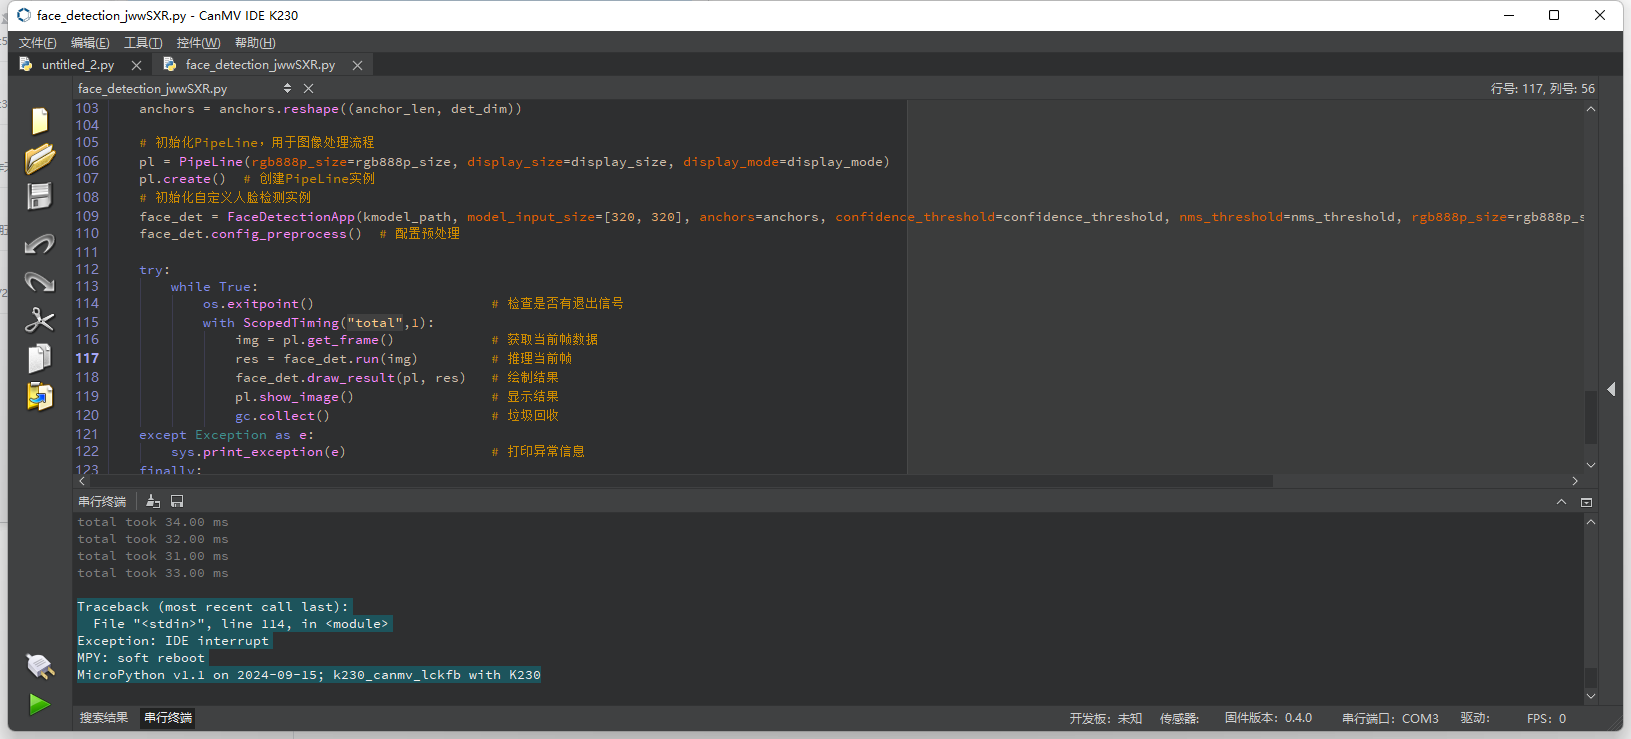This screenshot has height=739, width=1631.
Task: Run the script with the green play button
Action: (39, 704)
